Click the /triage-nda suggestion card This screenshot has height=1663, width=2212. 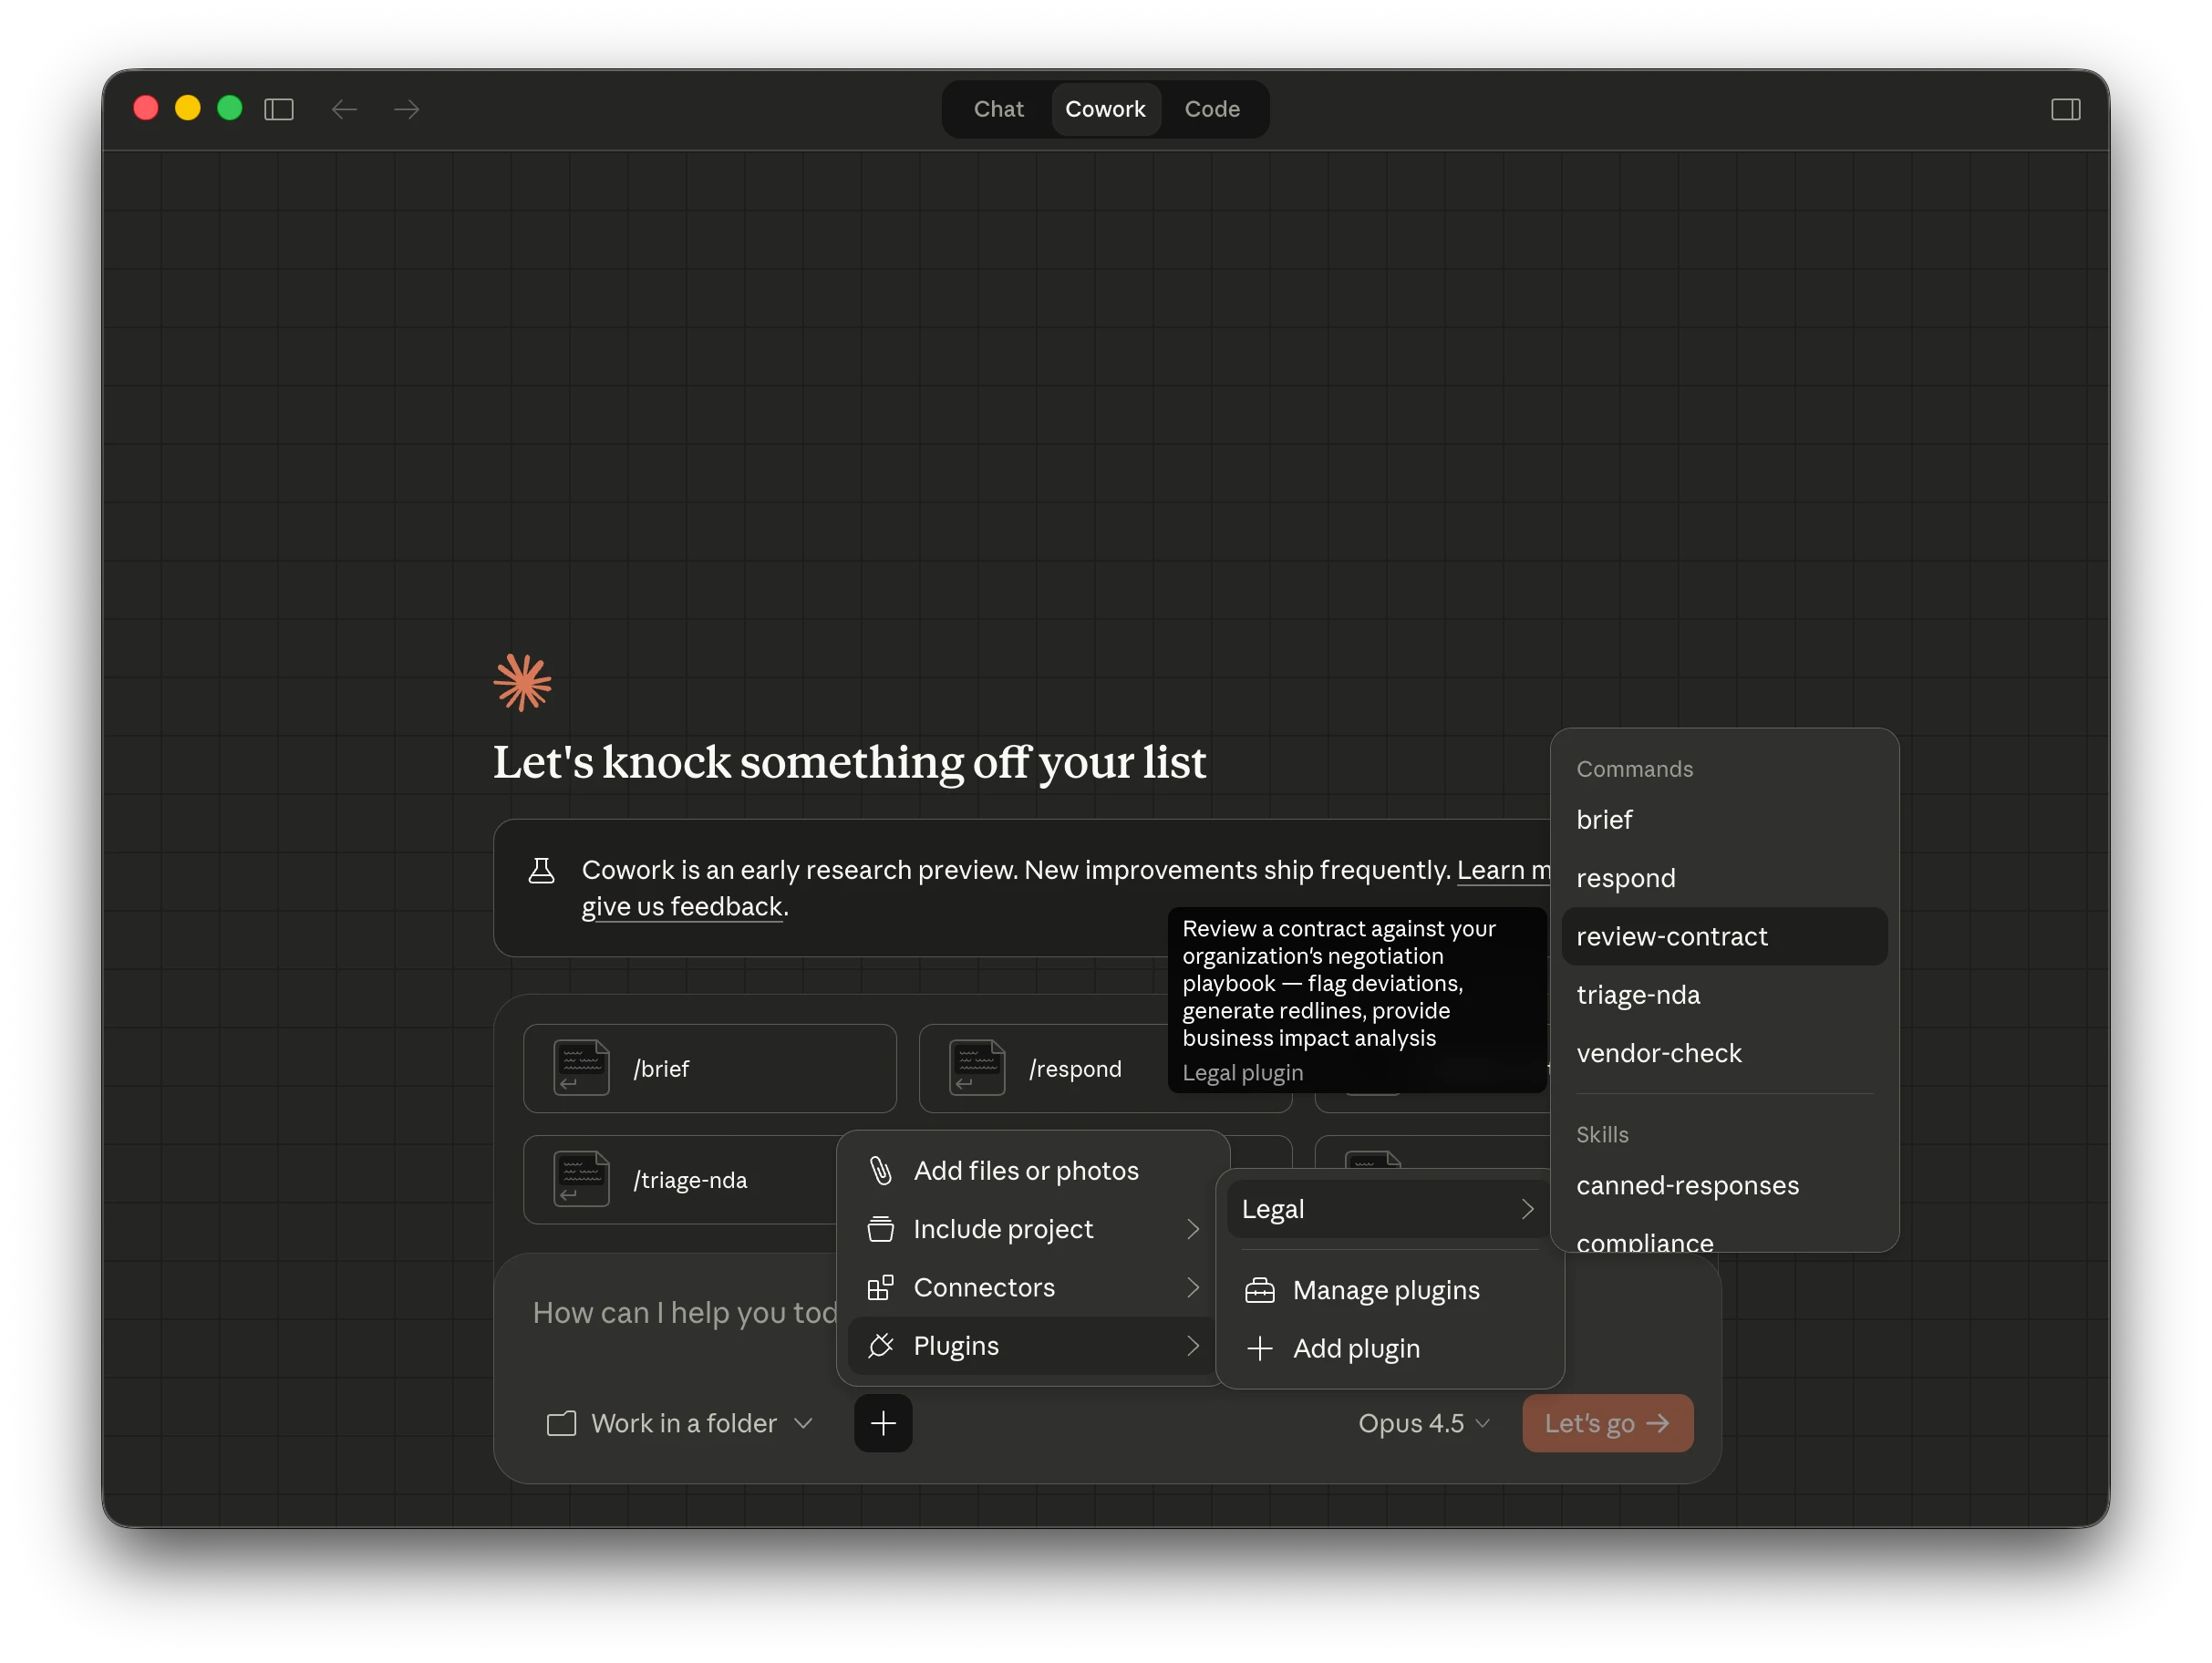click(690, 1180)
